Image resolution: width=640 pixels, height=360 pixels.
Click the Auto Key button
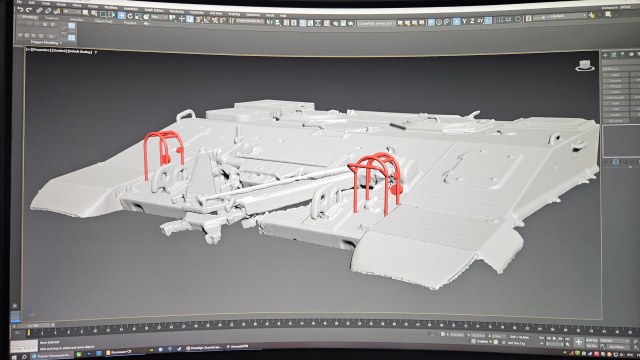[x=591, y=340]
